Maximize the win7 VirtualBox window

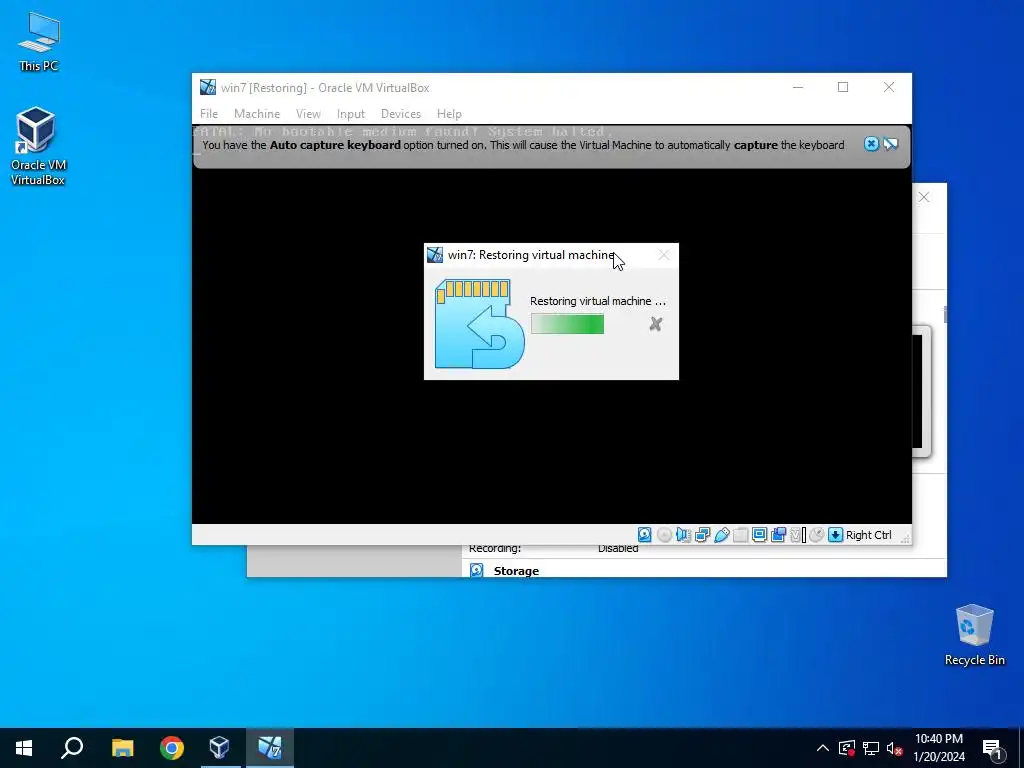(x=843, y=87)
